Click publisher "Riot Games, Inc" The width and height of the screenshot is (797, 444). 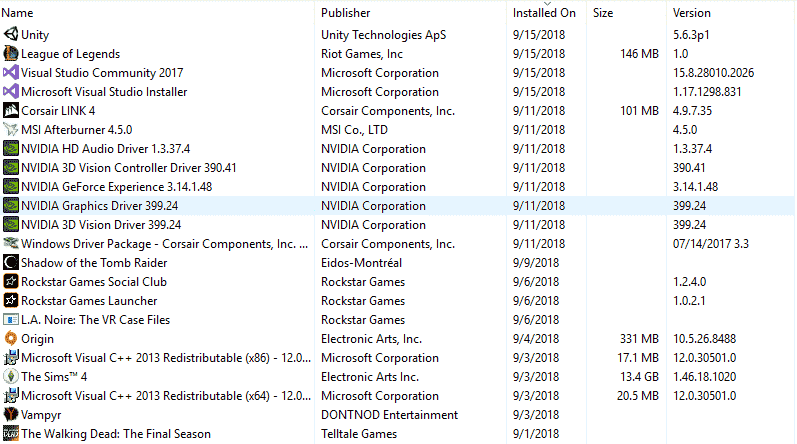(x=362, y=54)
